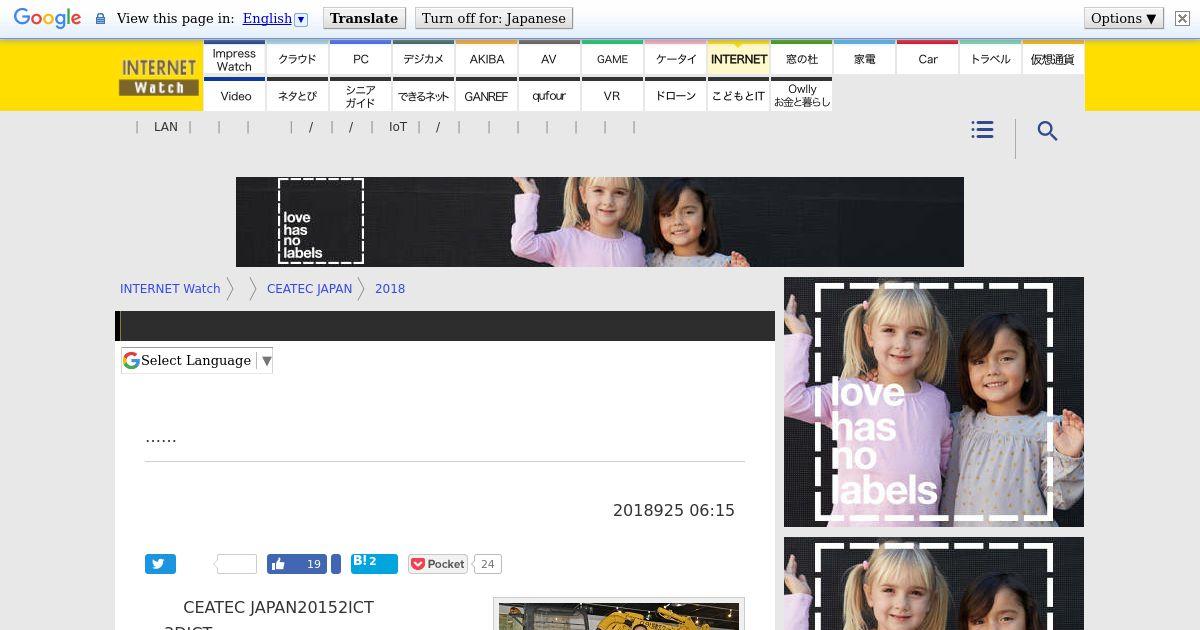1200x630 pixels.
Task: Open the GANREF tab
Action: tap(486, 95)
